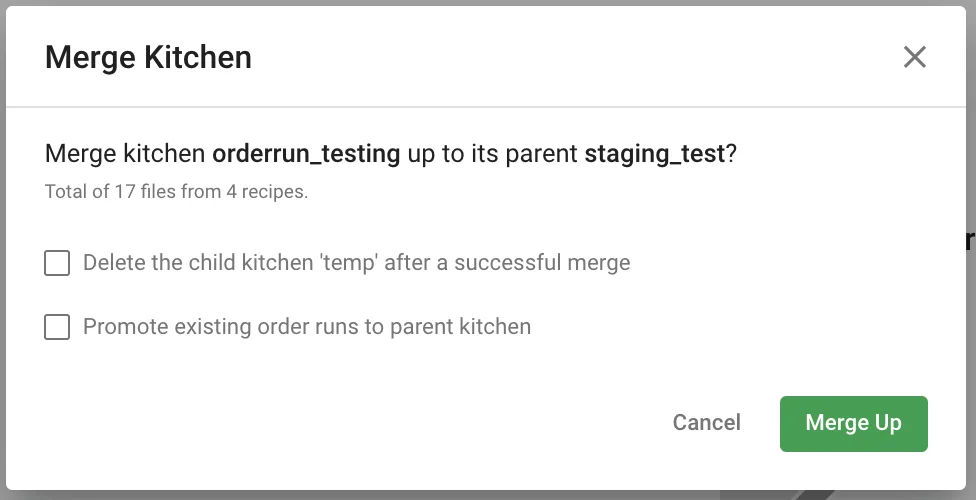Enable deleting child kitchen after merge

coord(57,263)
